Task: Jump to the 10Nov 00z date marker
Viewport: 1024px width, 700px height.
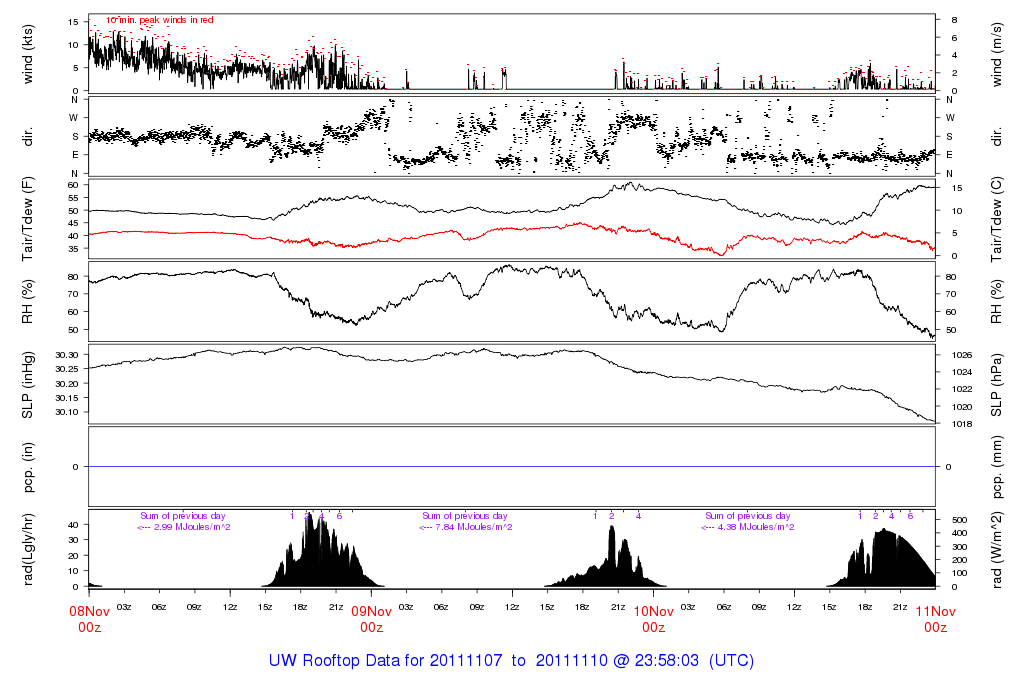Action: coord(653,619)
